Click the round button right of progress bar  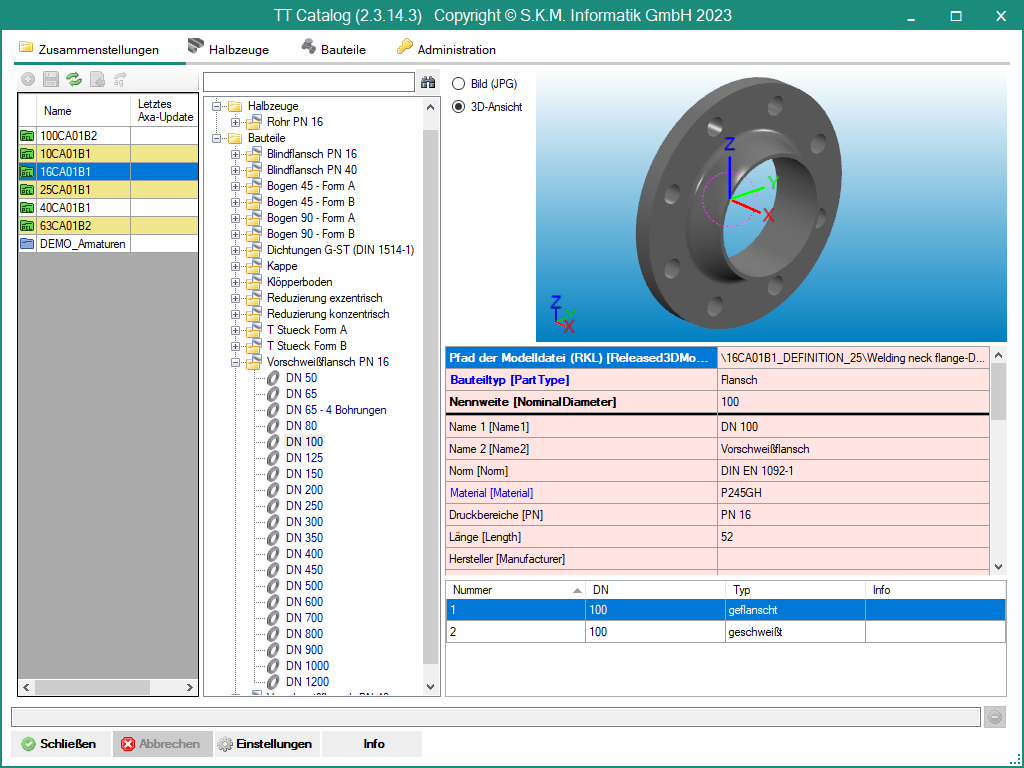[x=995, y=717]
